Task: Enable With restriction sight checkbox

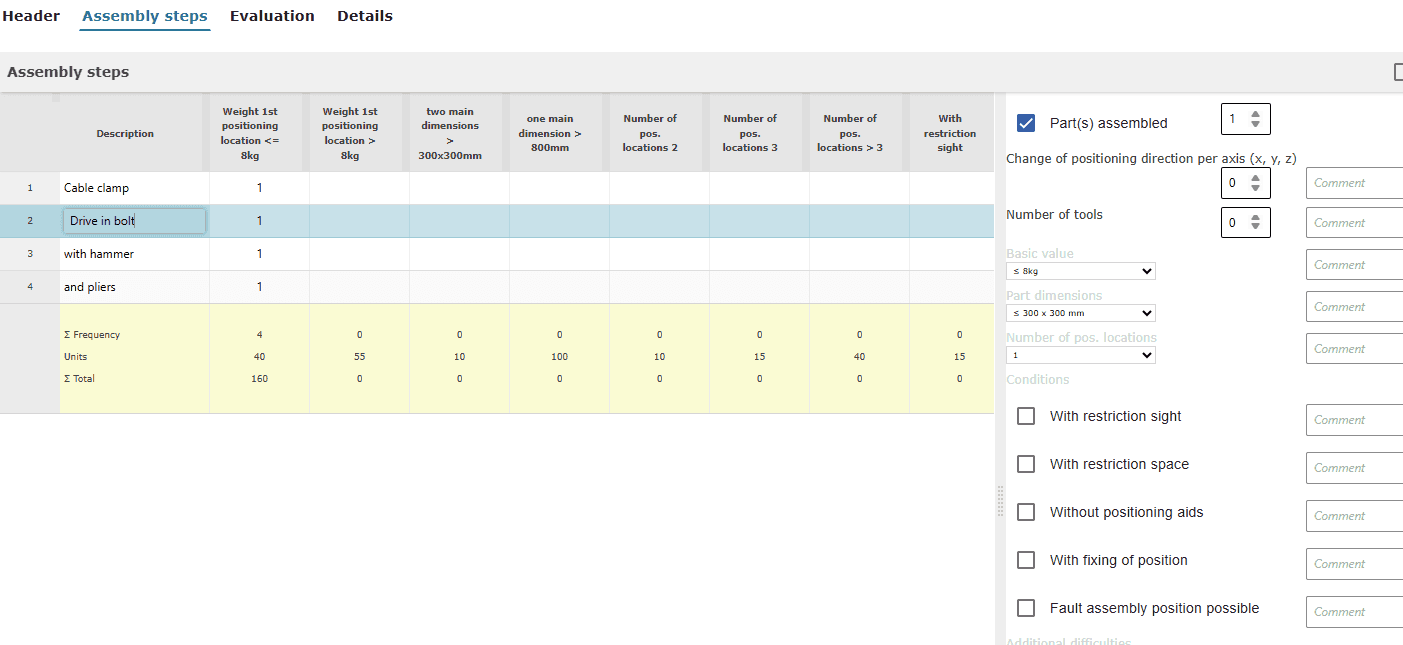Action: [x=1026, y=416]
